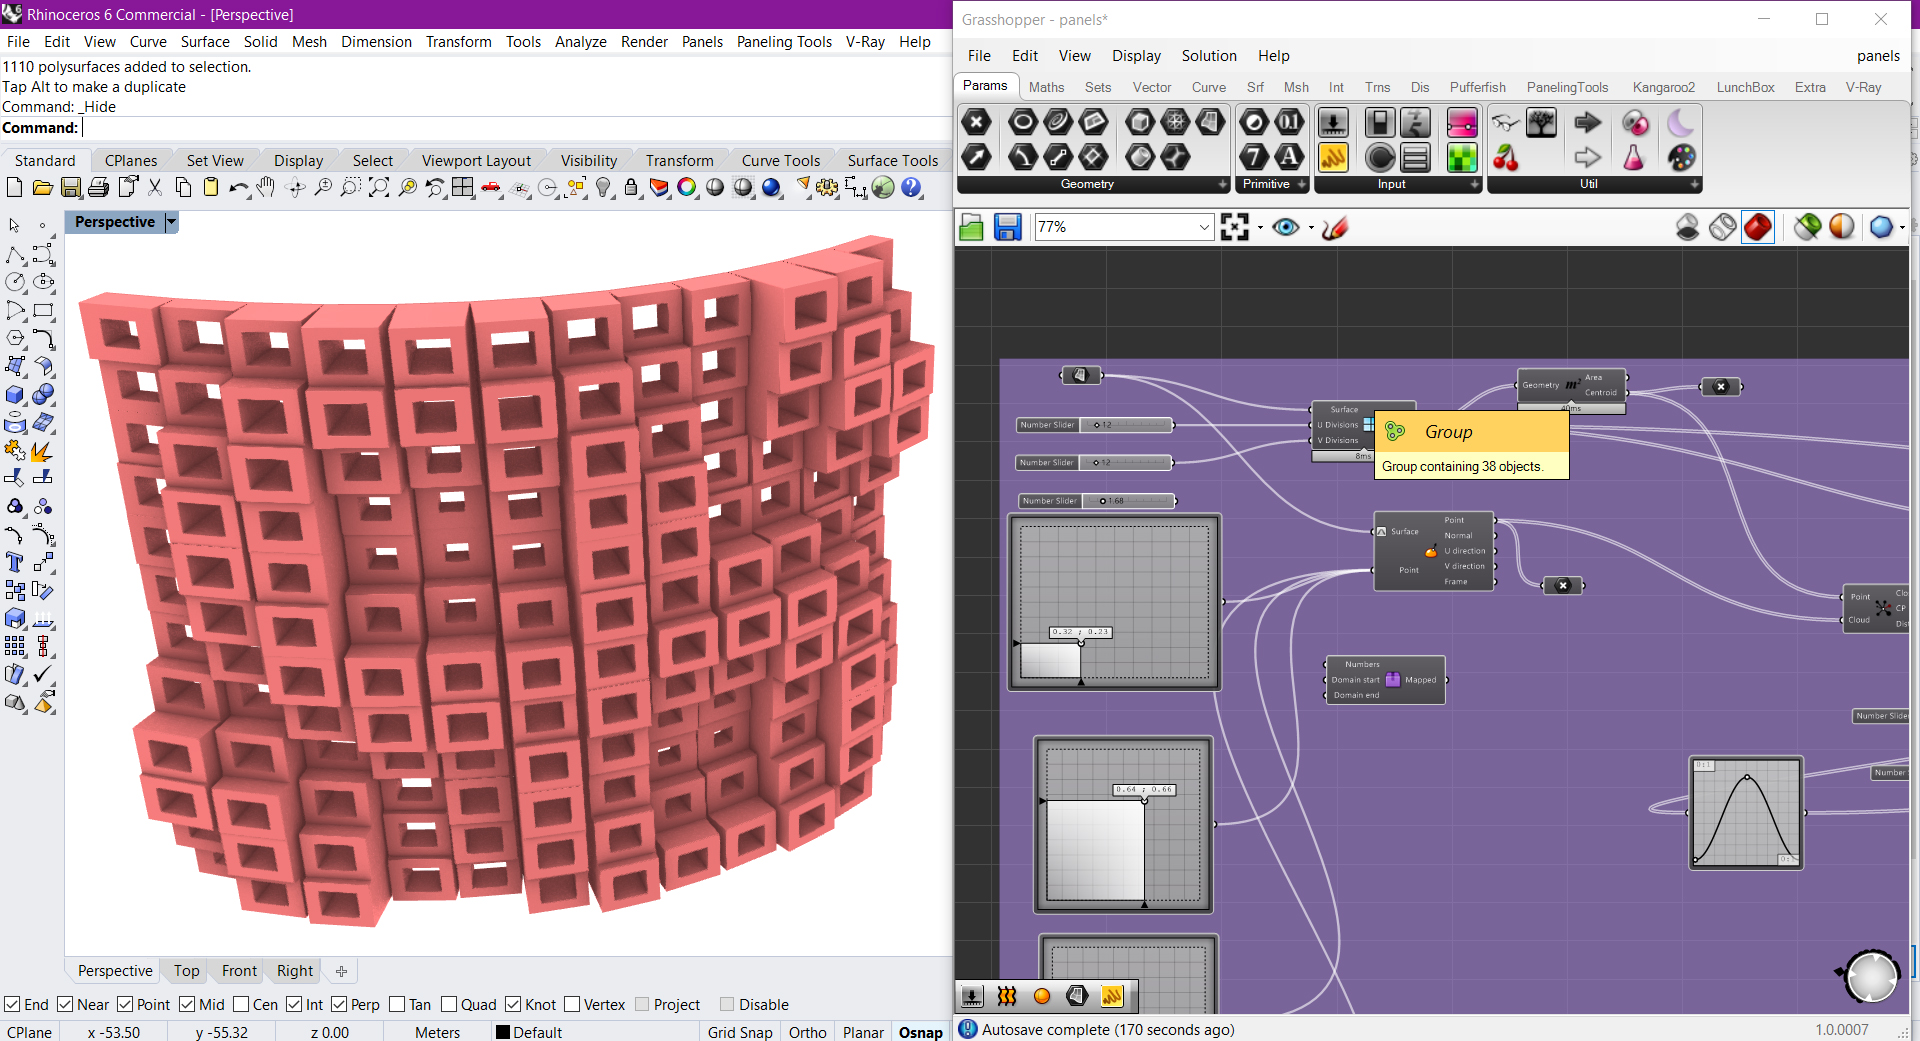Open zoom extents options dropdown arrow
Viewport: 1920px width, 1041px height.
(x=1260, y=228)
